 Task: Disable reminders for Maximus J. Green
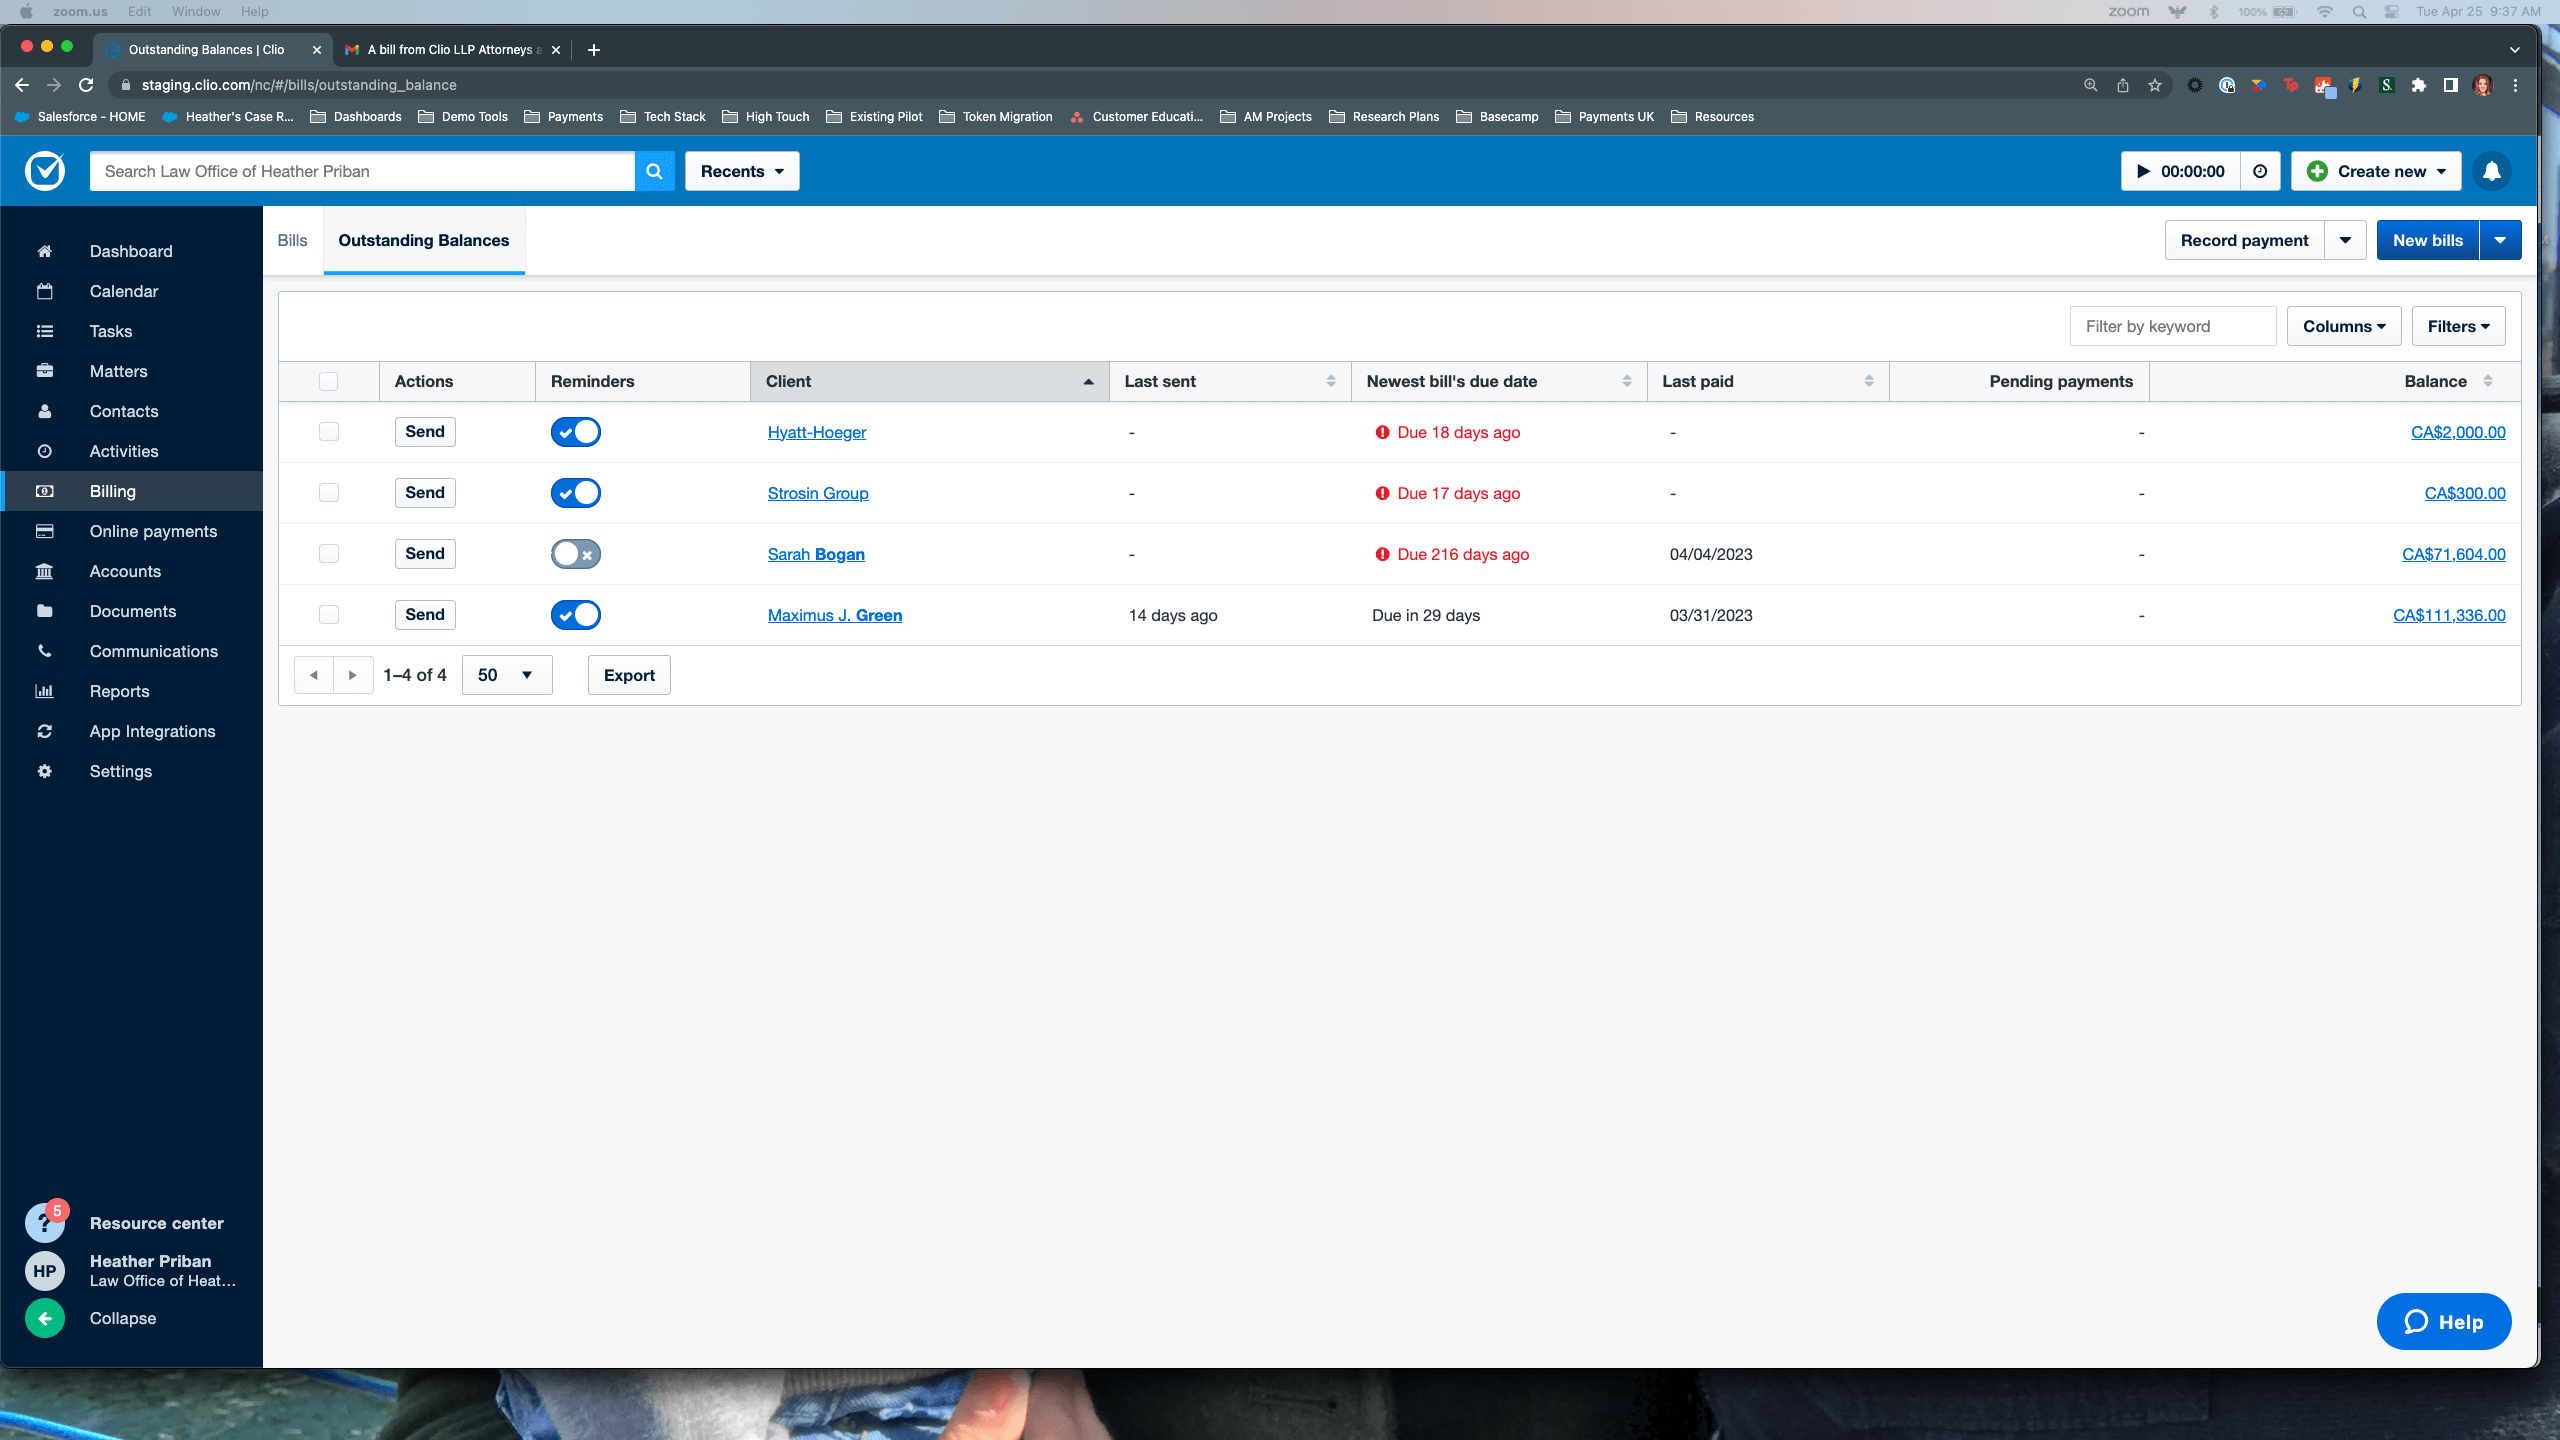coord(576,615)
